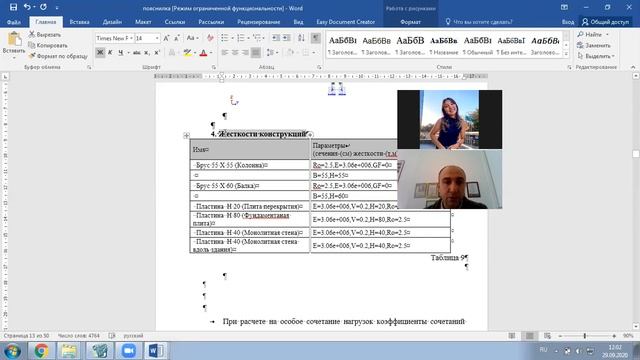Open the Easy Document Creator tab

tap(345, 22)
